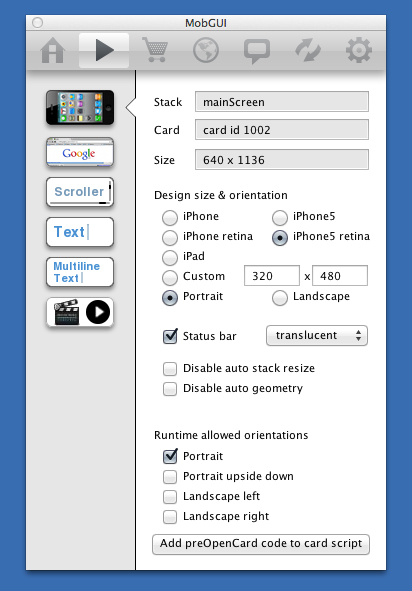Select the iPhone design size radio
Screen dimensions: 412x591
coord(170,217)
